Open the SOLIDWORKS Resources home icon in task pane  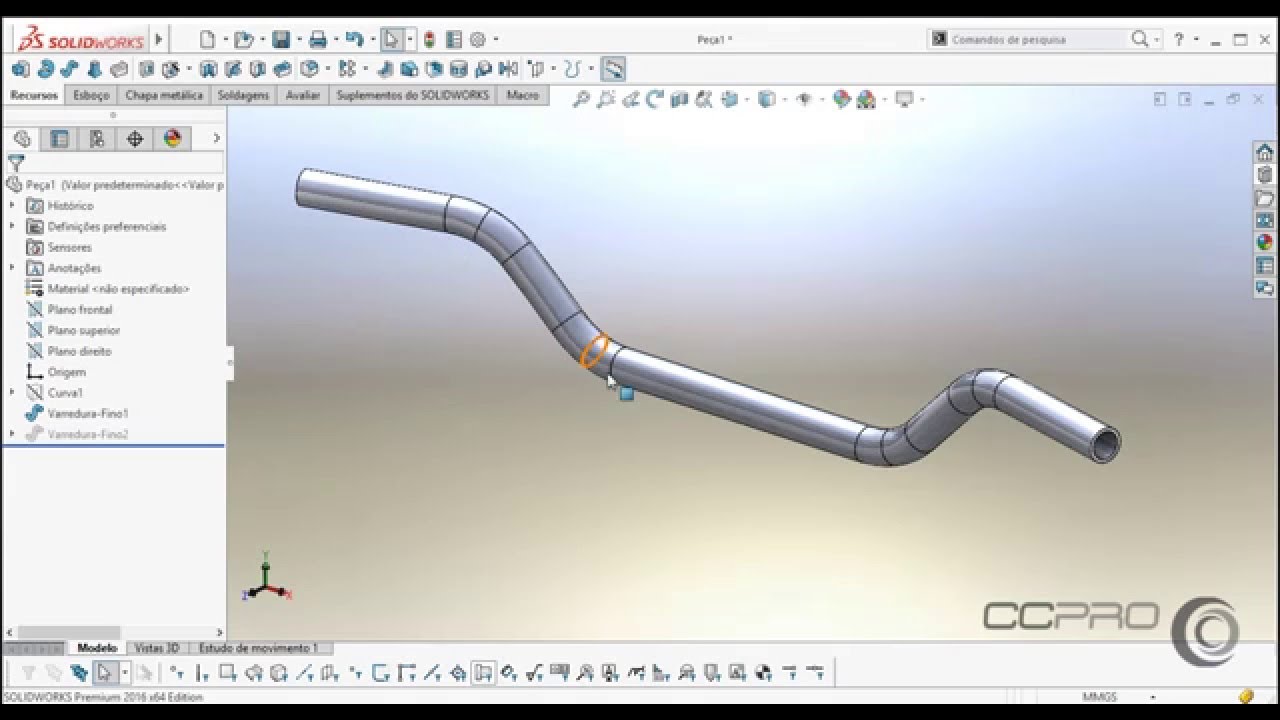coord(1265,153)
